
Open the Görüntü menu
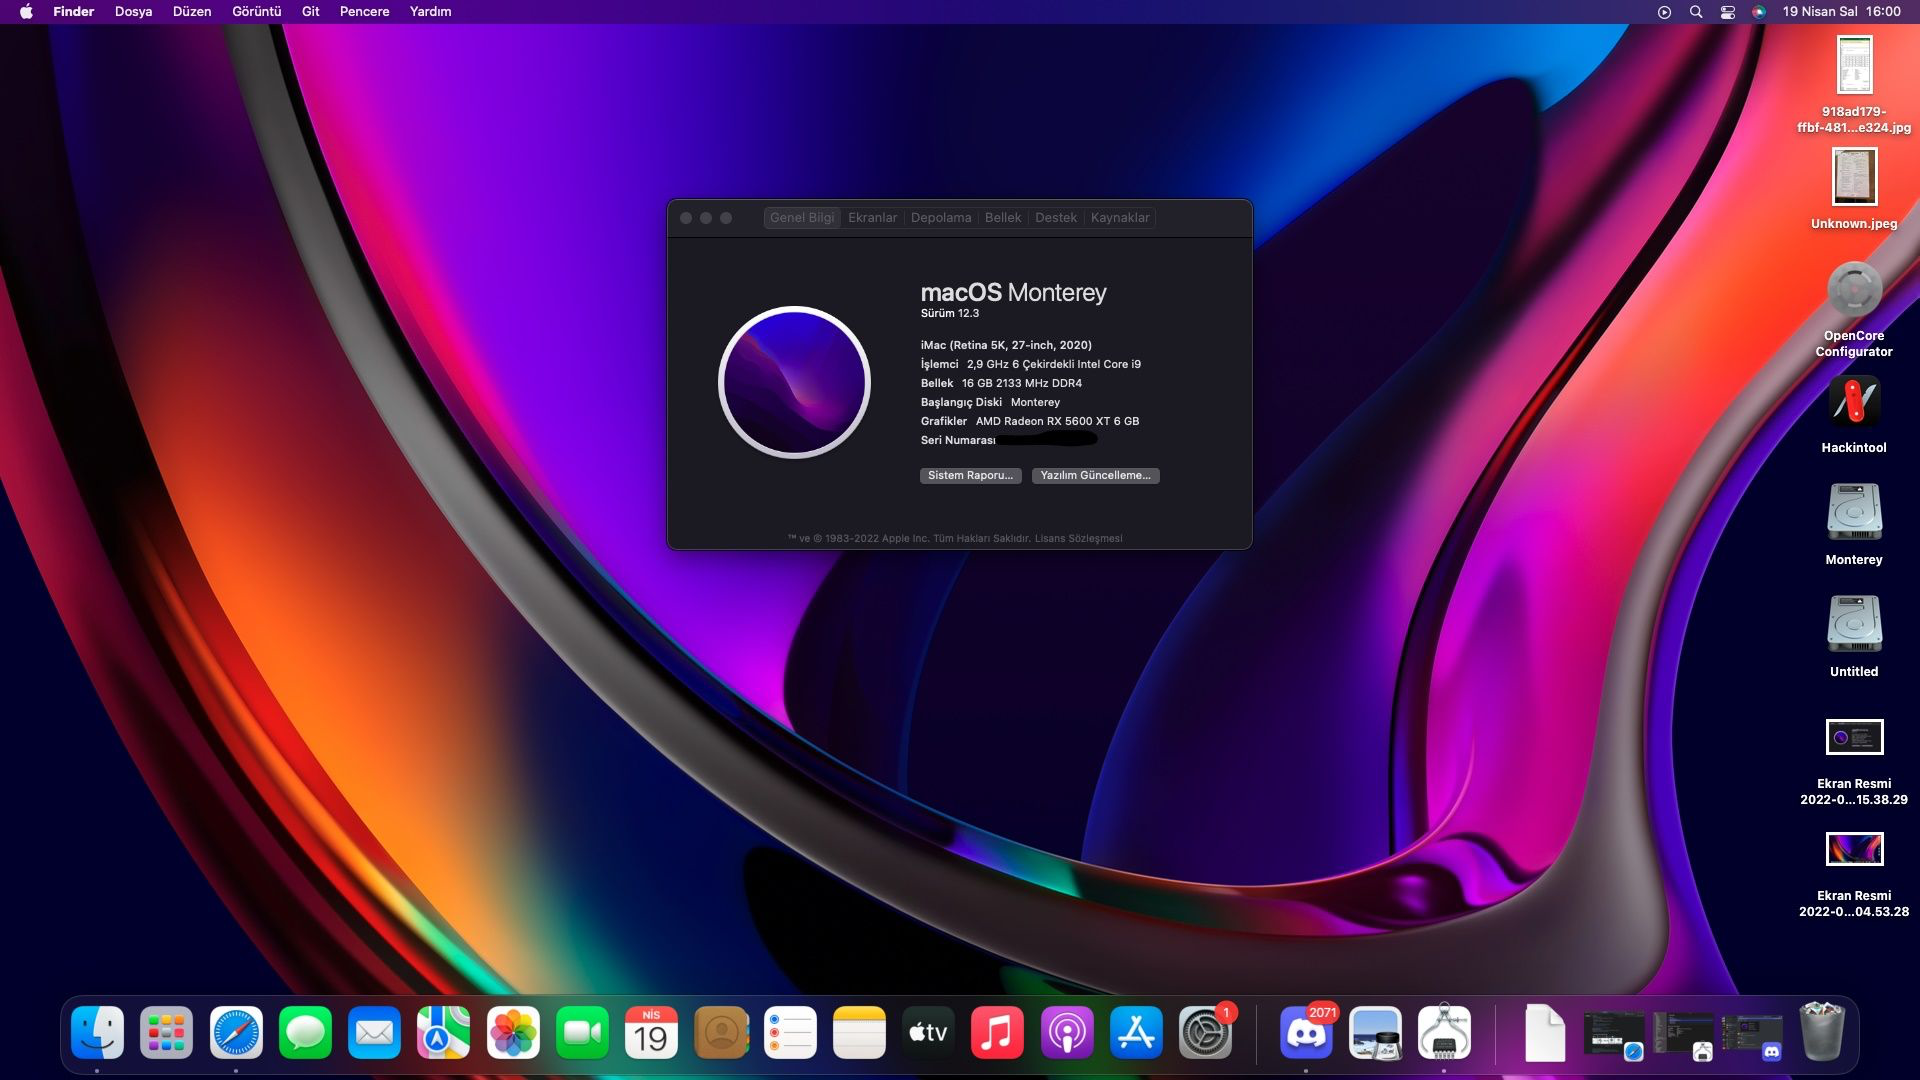(256, 12)
